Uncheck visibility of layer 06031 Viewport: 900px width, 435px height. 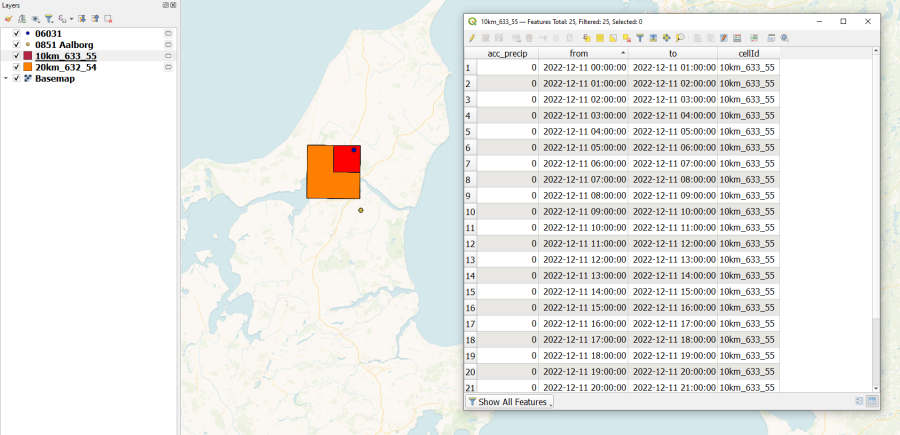pos(16,33)
